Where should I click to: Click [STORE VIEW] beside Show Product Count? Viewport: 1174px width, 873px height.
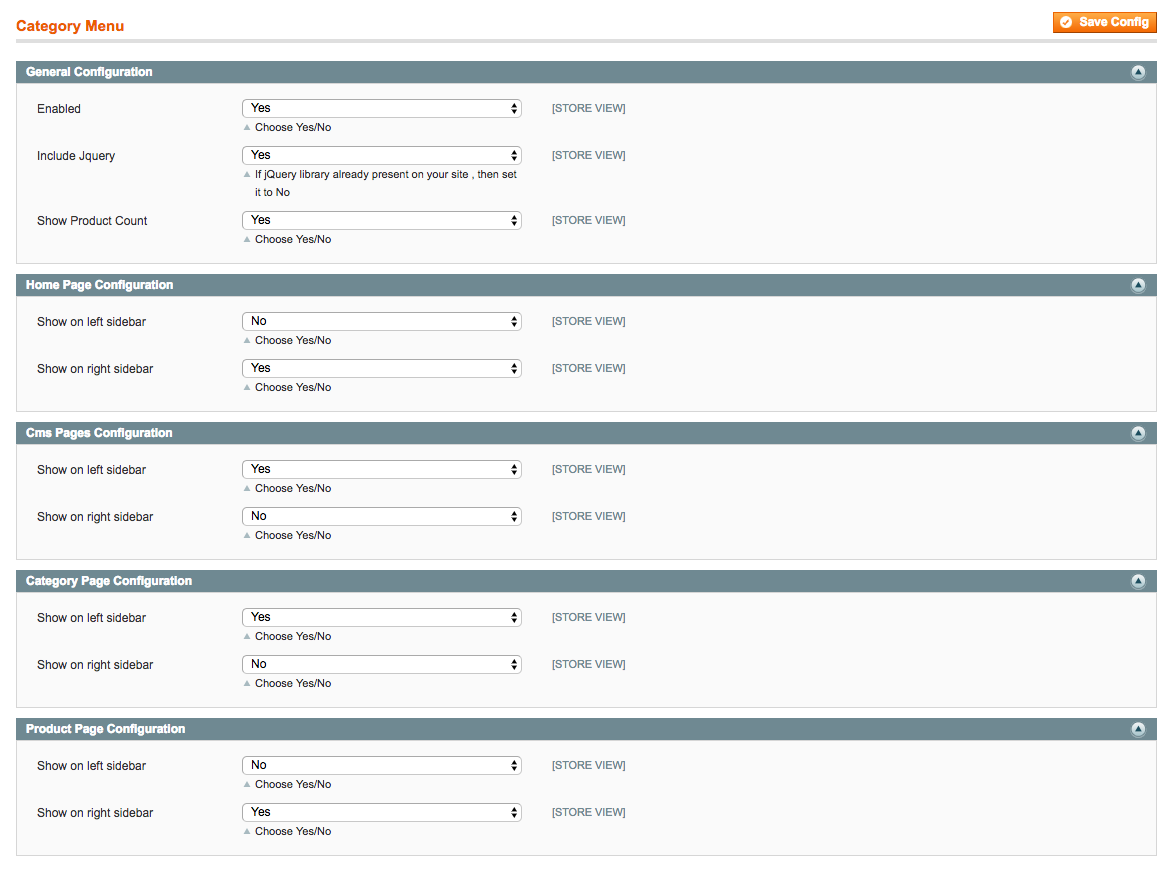point(588,221)
